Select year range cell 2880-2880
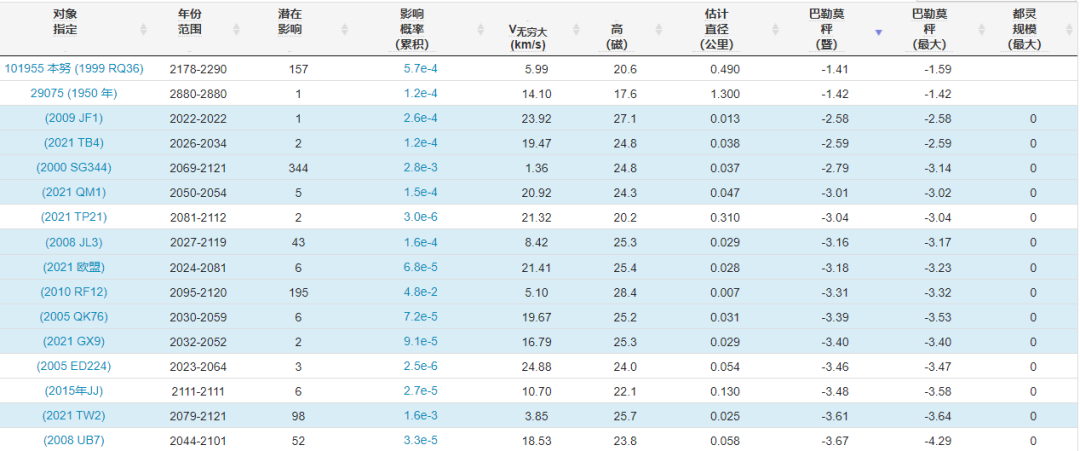1080x451 pixels. pos(198,94)
